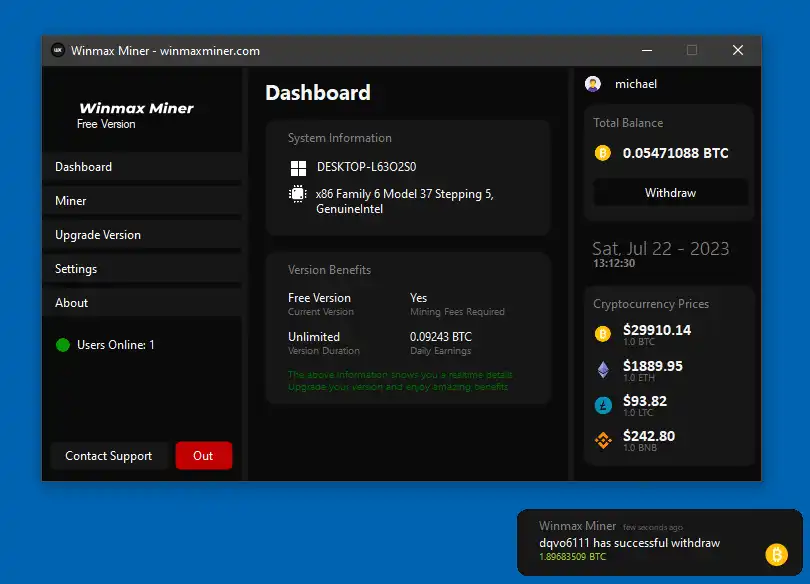Click the 1.89683509 BTC amount in notification
This screenshot has height=584, width=810.
(x=572, y=557)
